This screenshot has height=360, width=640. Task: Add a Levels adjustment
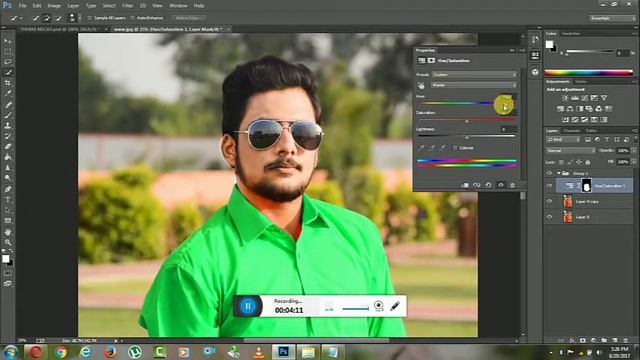[575, 98]
